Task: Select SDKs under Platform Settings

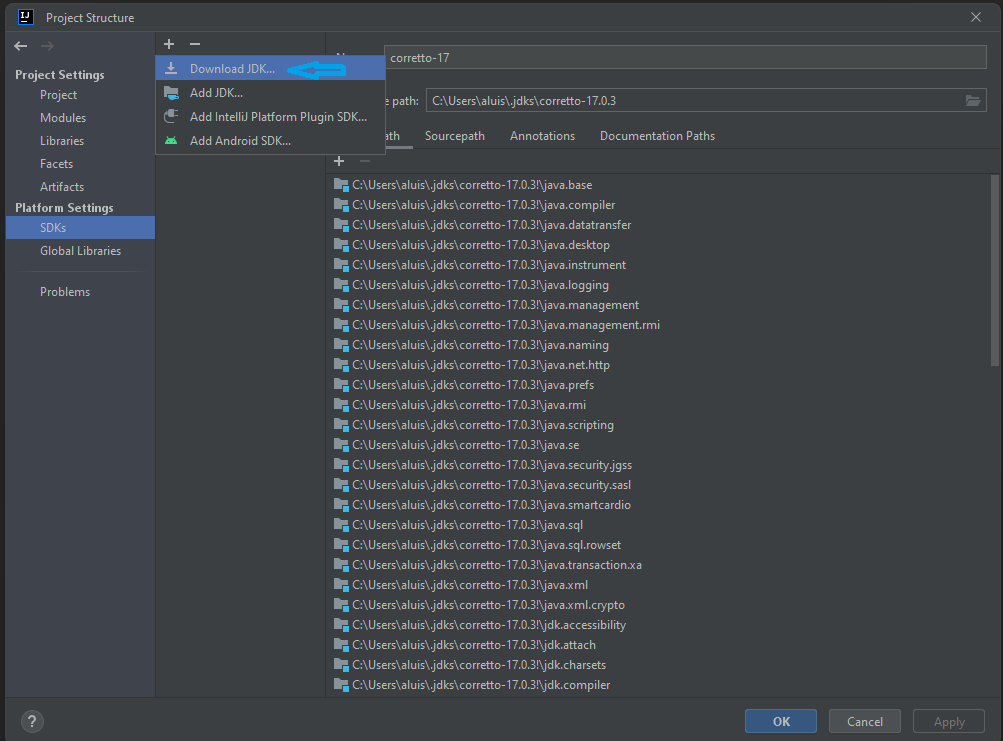Action: coord(80,228)
